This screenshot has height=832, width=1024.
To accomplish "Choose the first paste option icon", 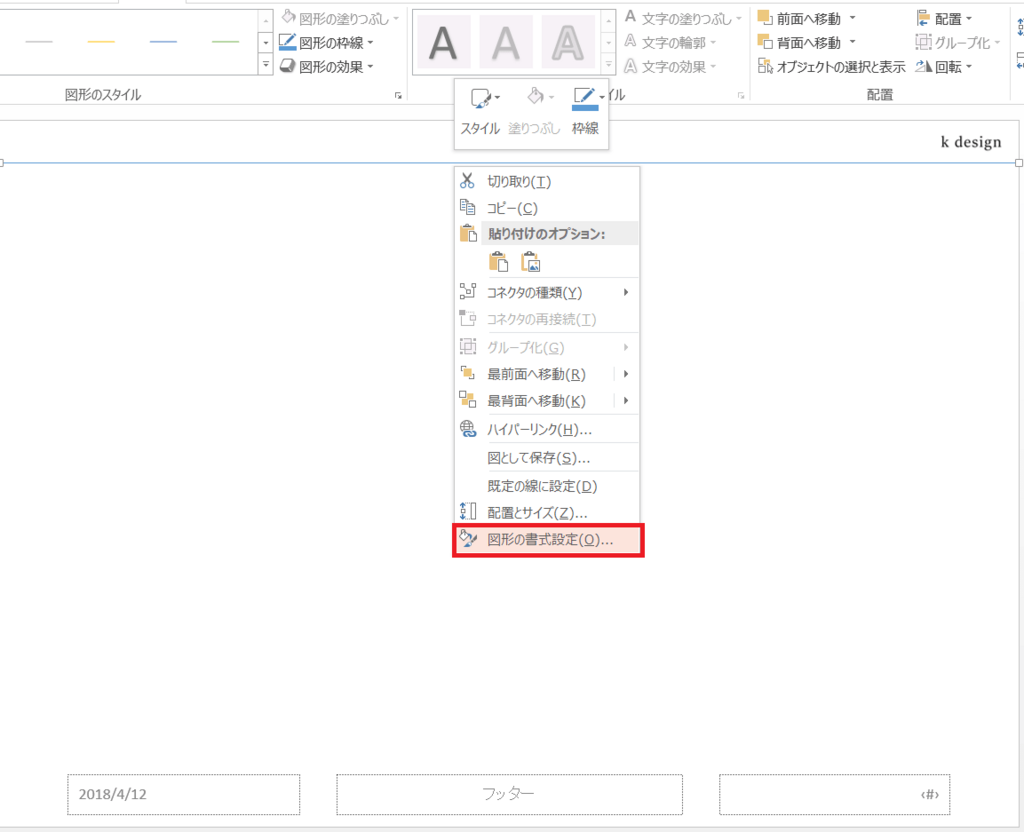I will pyautogui.click(x=498, y=262).
